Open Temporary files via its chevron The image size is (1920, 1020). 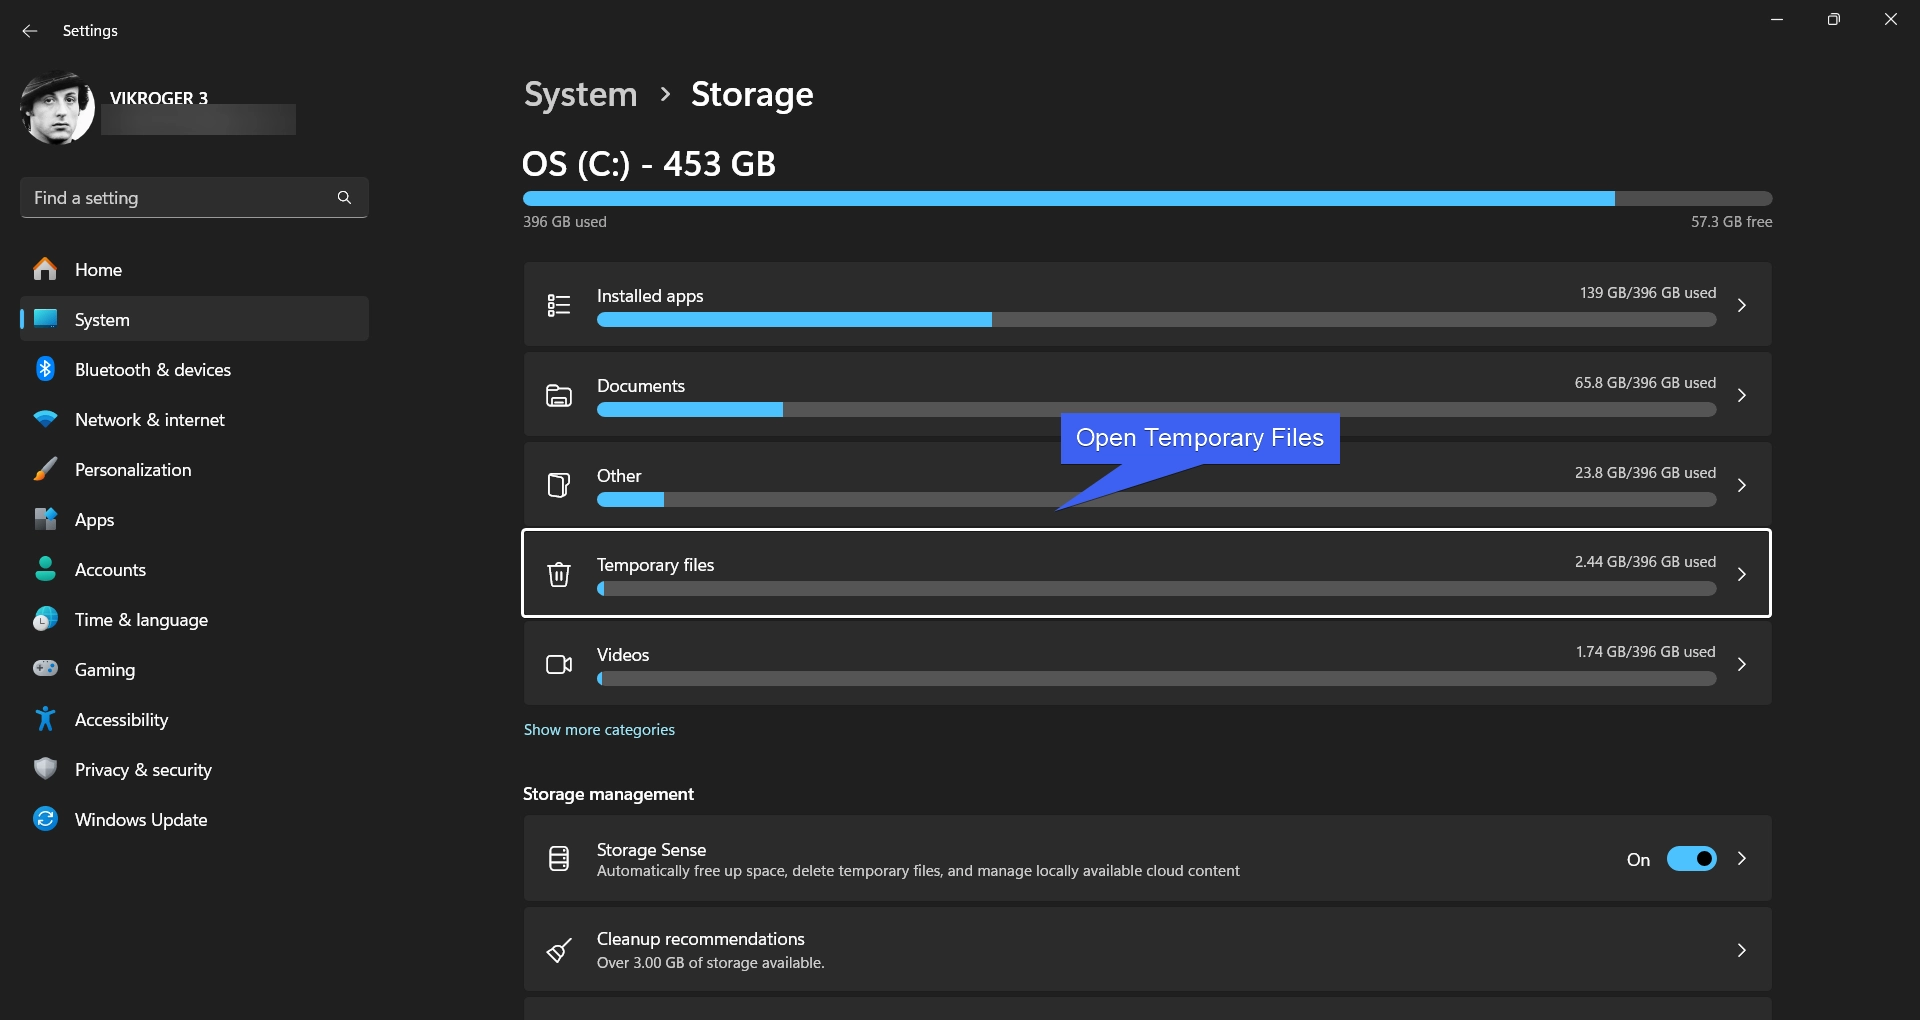tap(1741, 574)
